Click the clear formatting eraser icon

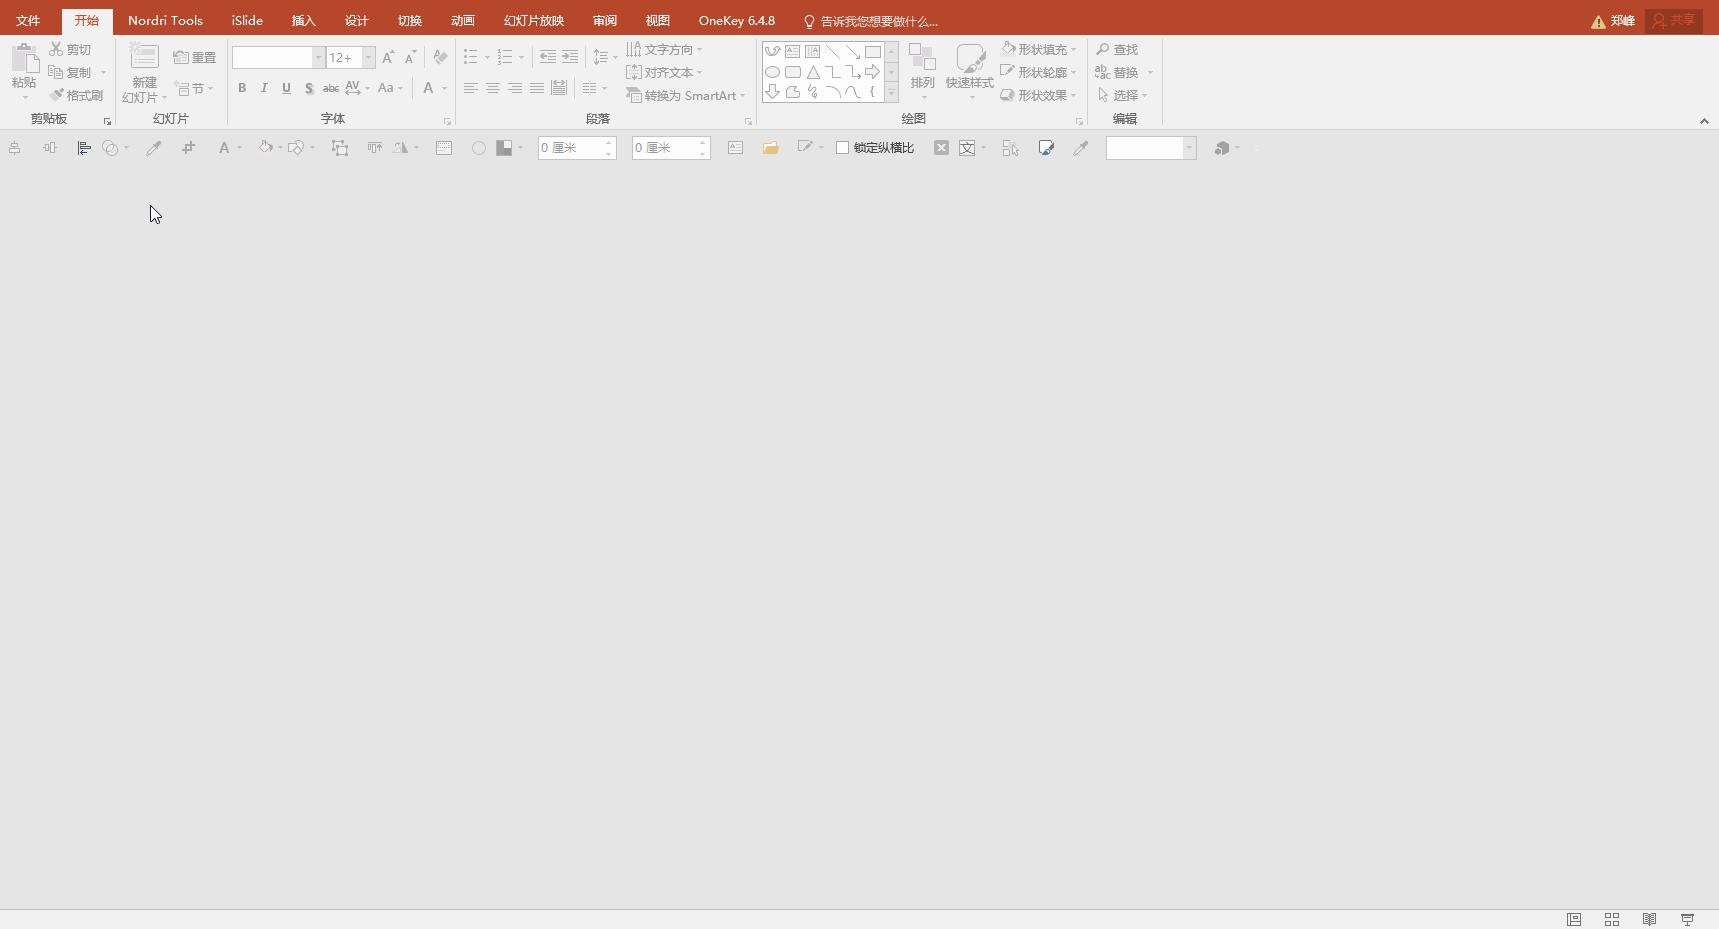[440, 57]
